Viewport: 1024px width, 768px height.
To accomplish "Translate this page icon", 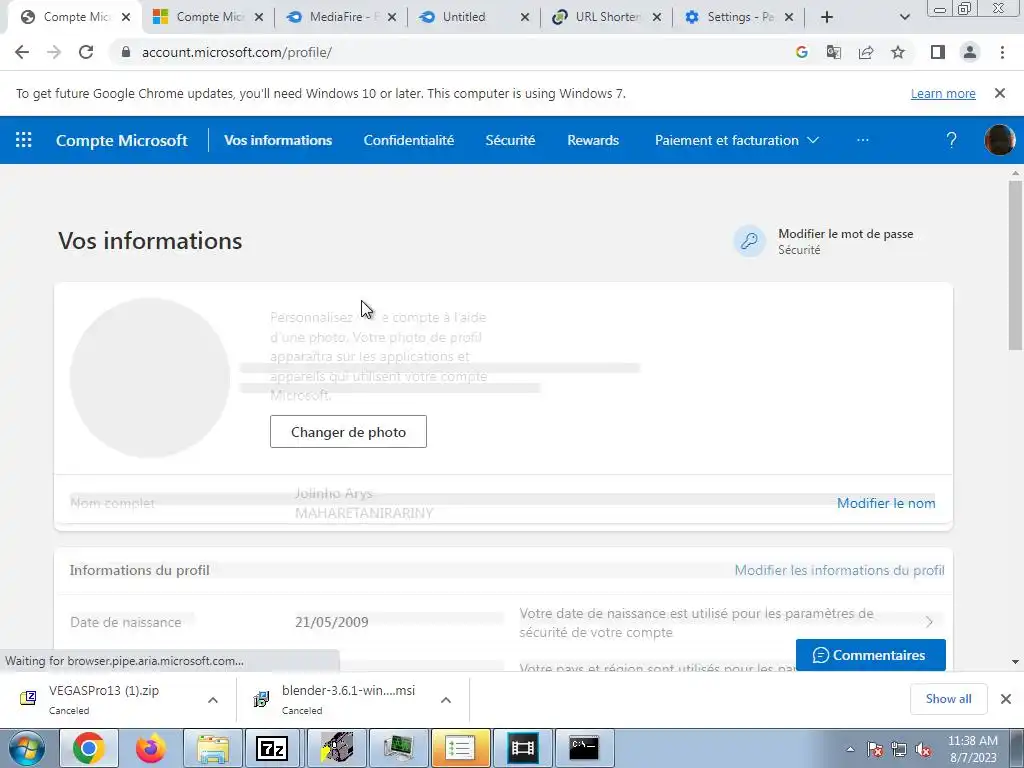I will pyautogui.click(x=833, y=52).
